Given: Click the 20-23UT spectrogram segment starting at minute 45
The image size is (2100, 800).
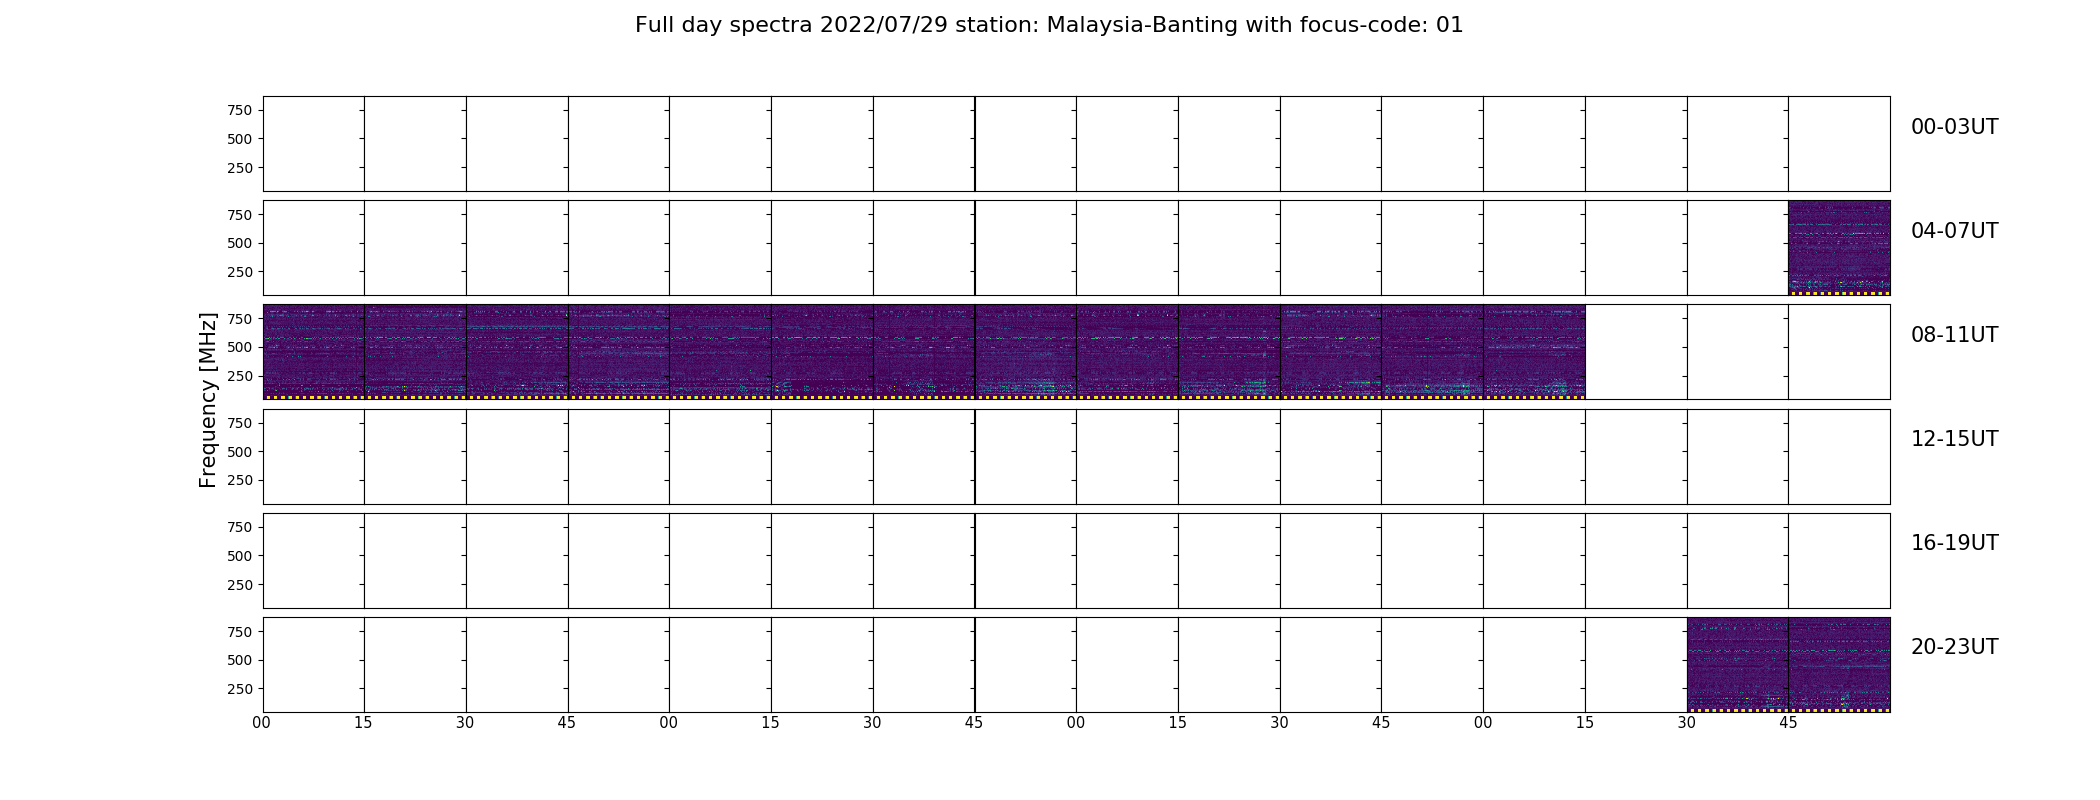Looking at the screenshot, I should 1839,665.
